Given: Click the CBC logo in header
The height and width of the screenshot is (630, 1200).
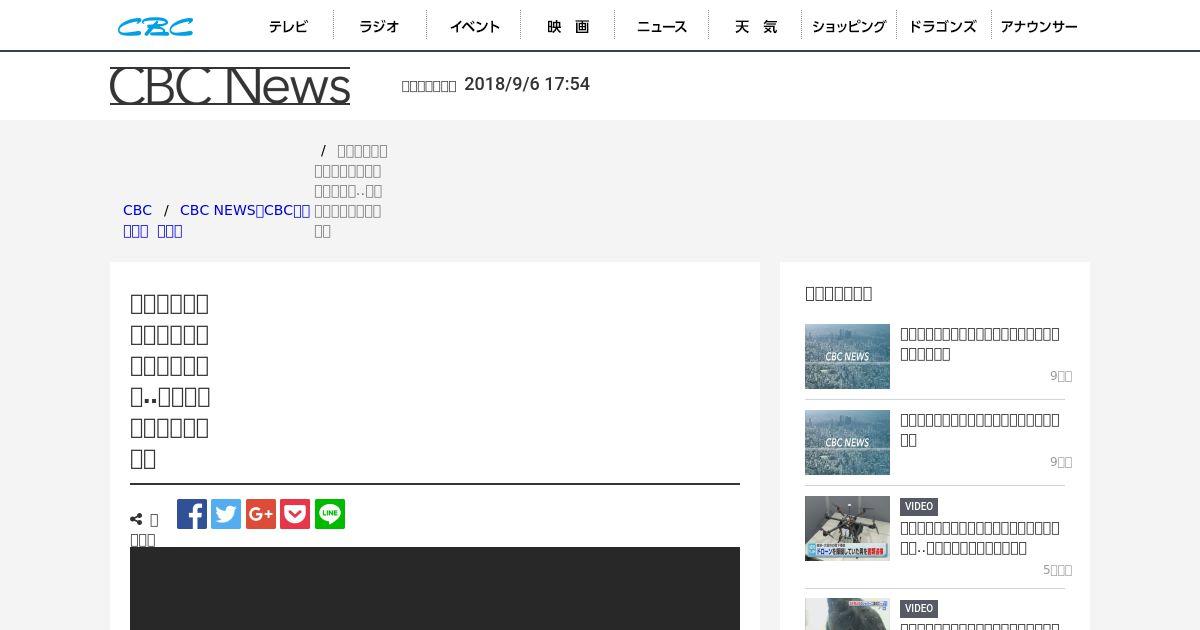Looking at the screenshot, I should coord(155,27).
